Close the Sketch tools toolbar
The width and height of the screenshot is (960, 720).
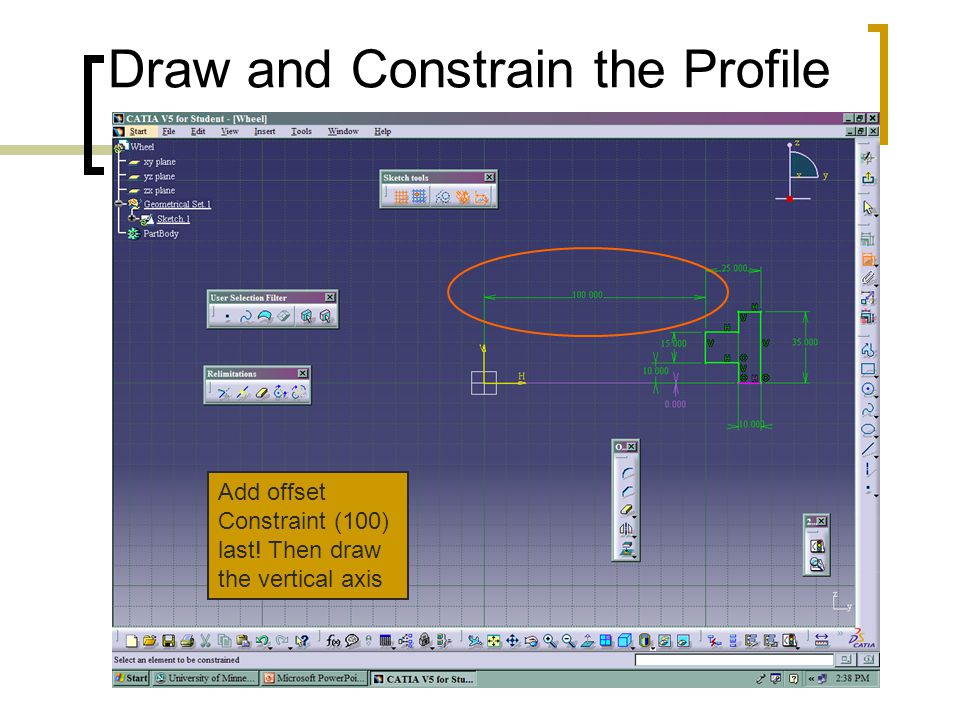point(489,177)
